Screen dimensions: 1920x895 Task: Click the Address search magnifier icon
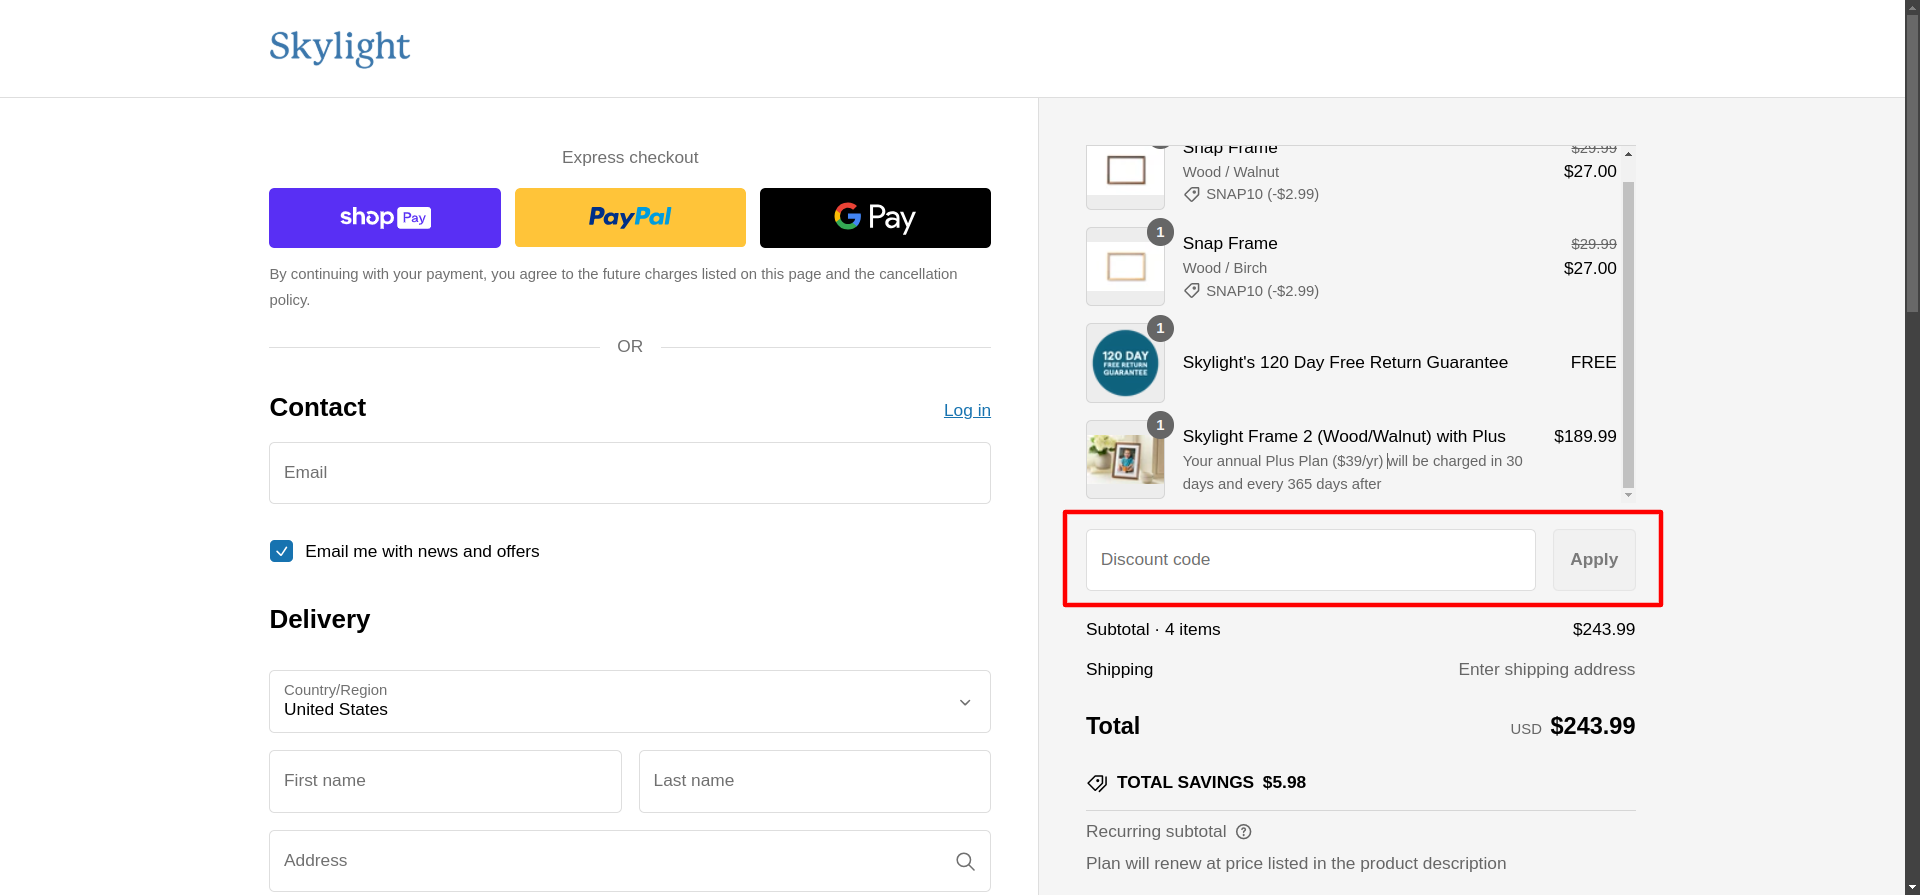coord(965,861)
